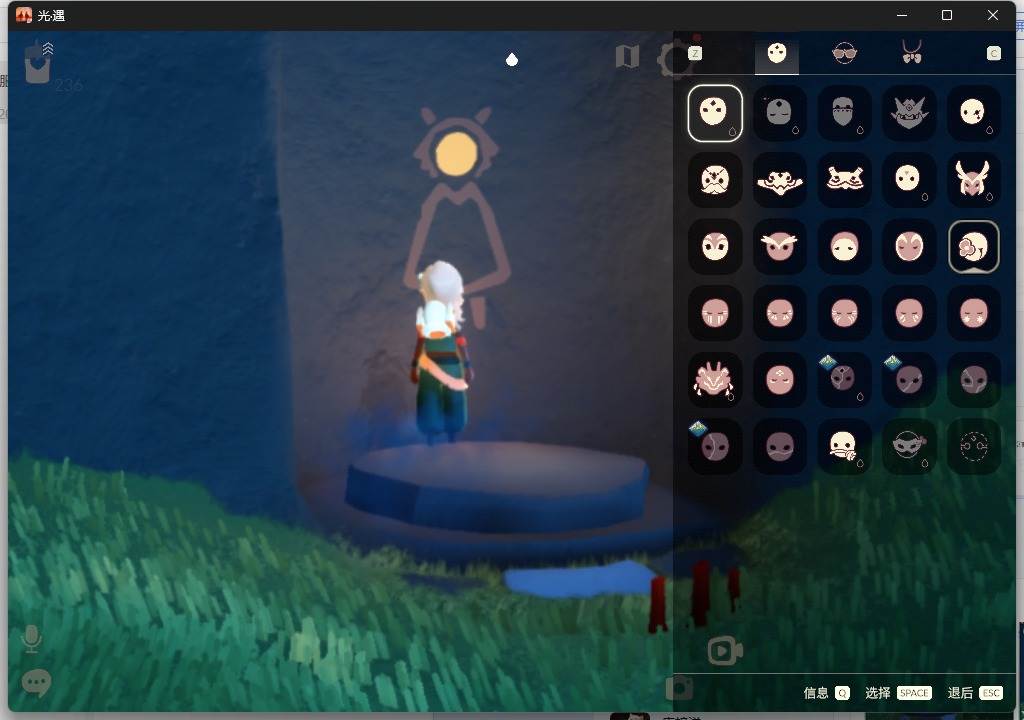
Task: Select the white wide-winged mask
Action: (x=779, y=180)
